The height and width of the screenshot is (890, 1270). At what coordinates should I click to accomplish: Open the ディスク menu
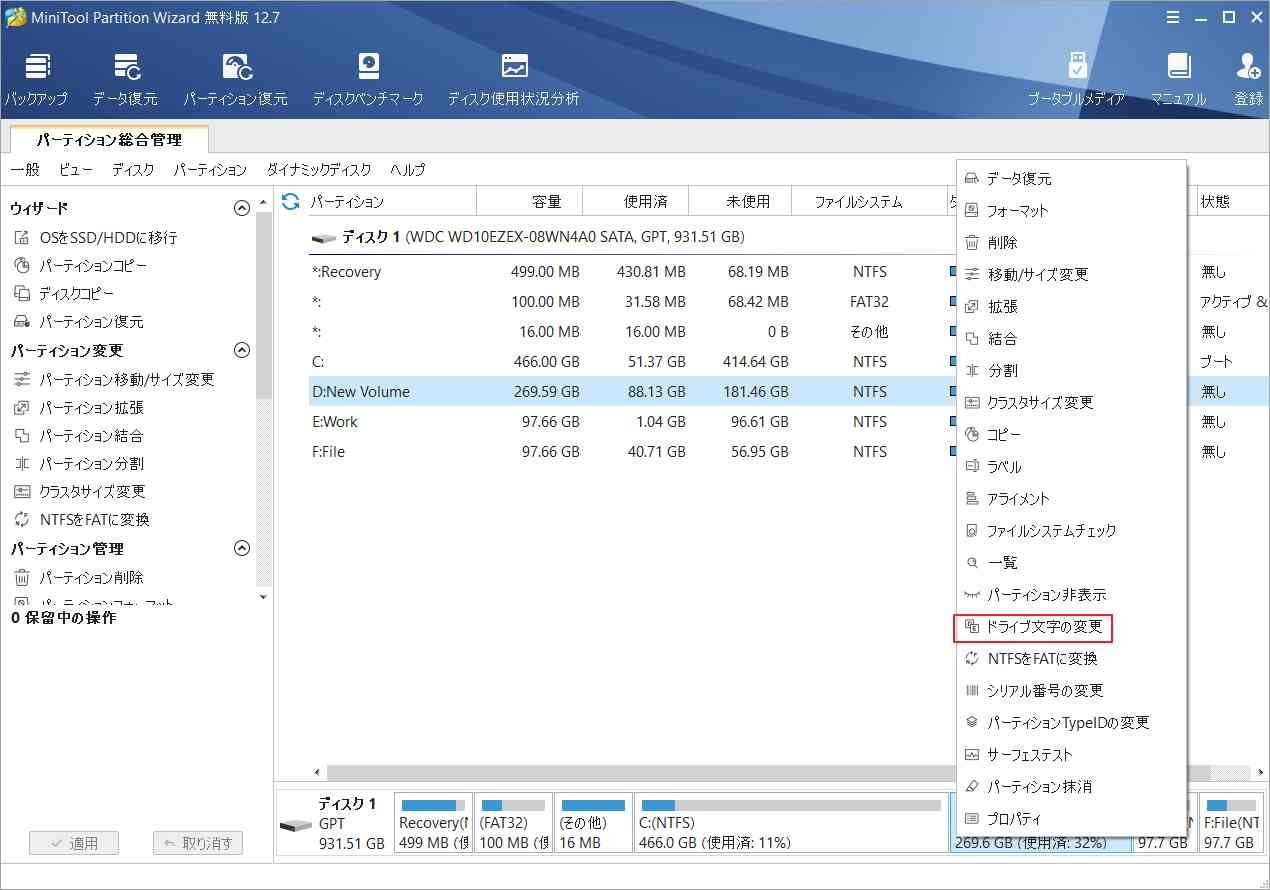click(133, 170)
